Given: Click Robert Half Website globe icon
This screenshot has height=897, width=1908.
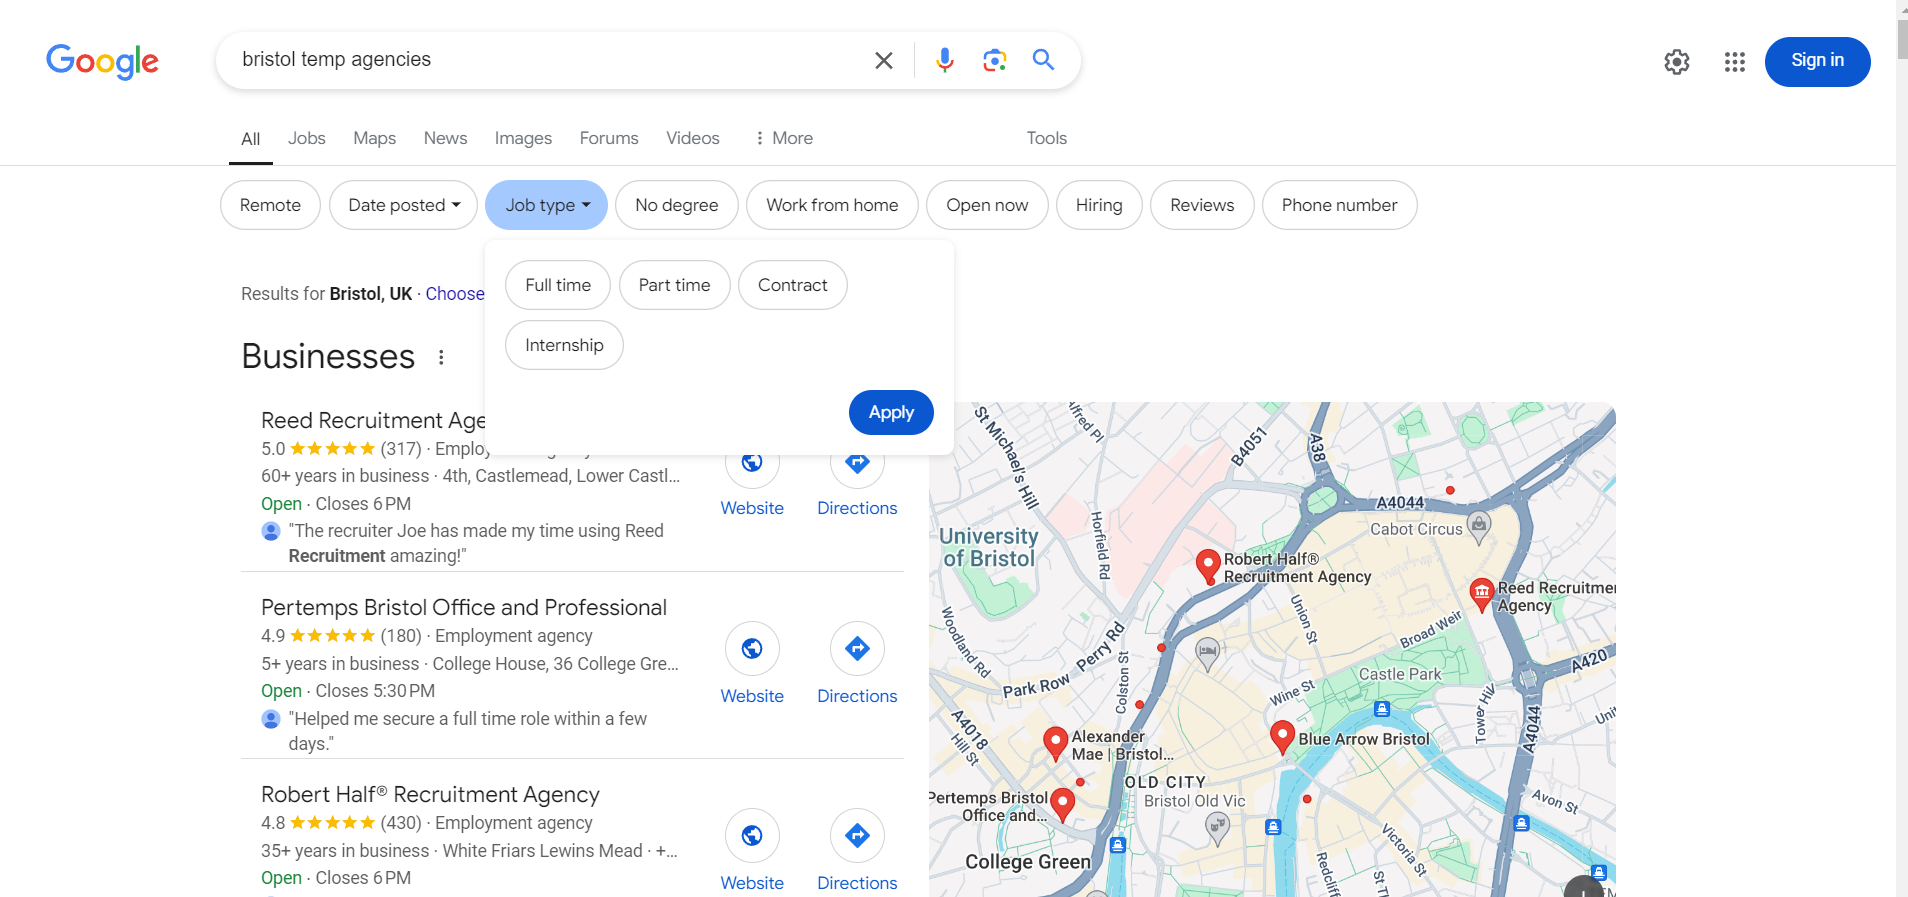Looking at the screenshot, I should tap(752, 836).
